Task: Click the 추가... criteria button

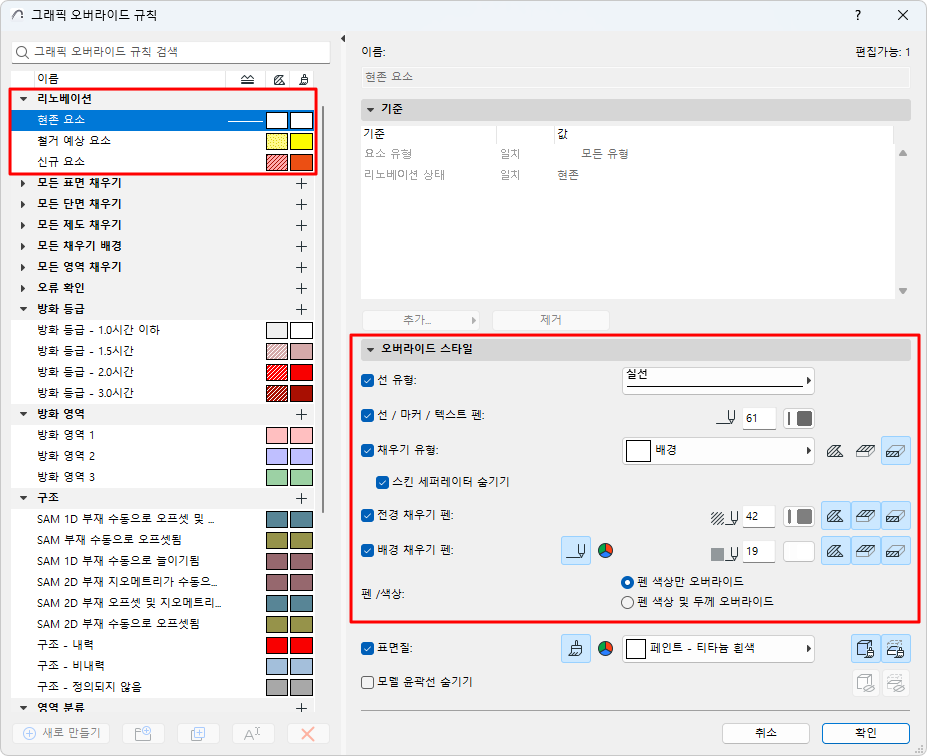Action: point(420,320)
